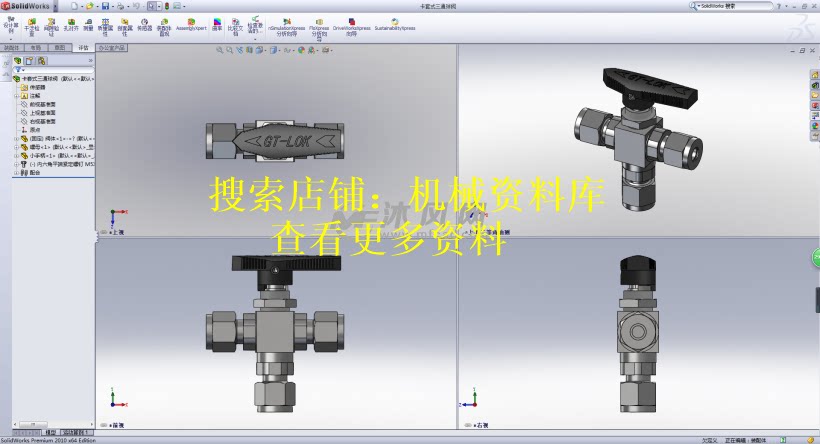The height and width of the screenshot is (444, 820).
Task: Launch the DriveWorksXpress wizard
Action: click(x=351, y=28)
